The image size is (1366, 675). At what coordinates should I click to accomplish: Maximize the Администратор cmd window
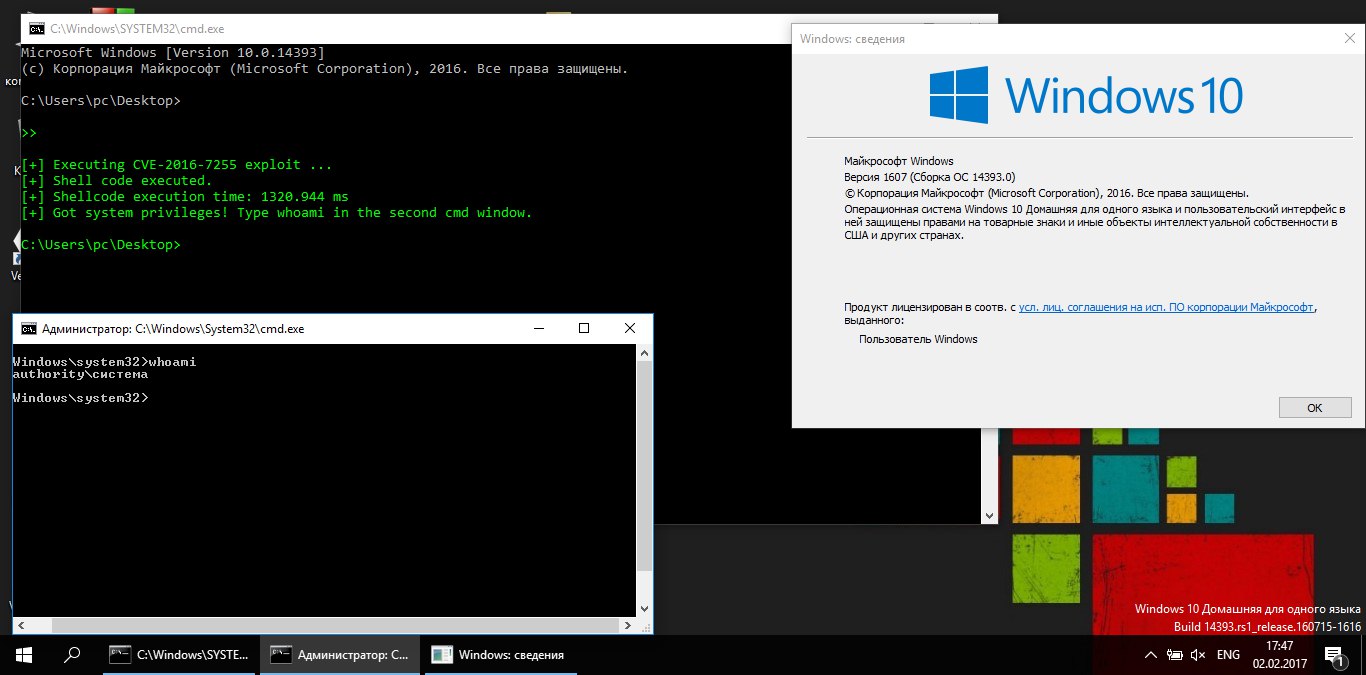click(x=584, y=328)
